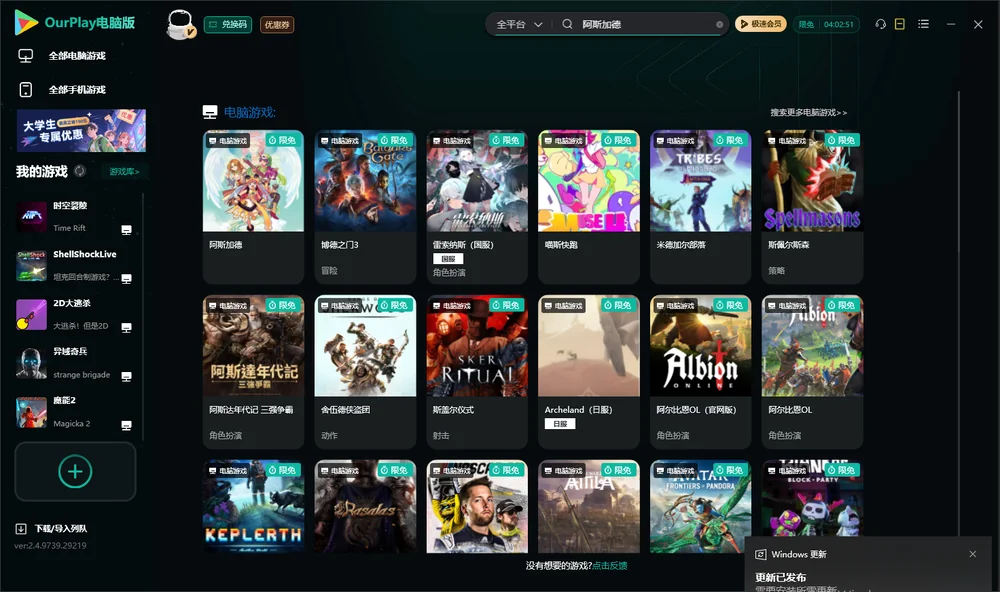Open the Albion Online 官网版 card
The height and width of the screenshot is (592, 1000).
tap(701, 372)
